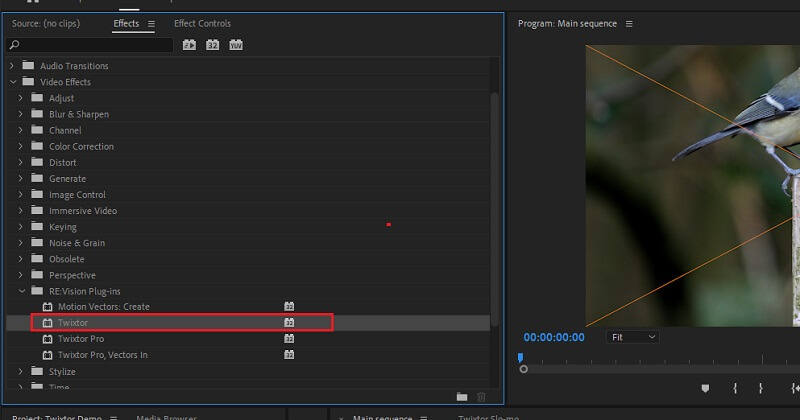This screenshot has height=420, width=800.
Task: Open the Effects panel hamburger menu
Action: point(152,24)
